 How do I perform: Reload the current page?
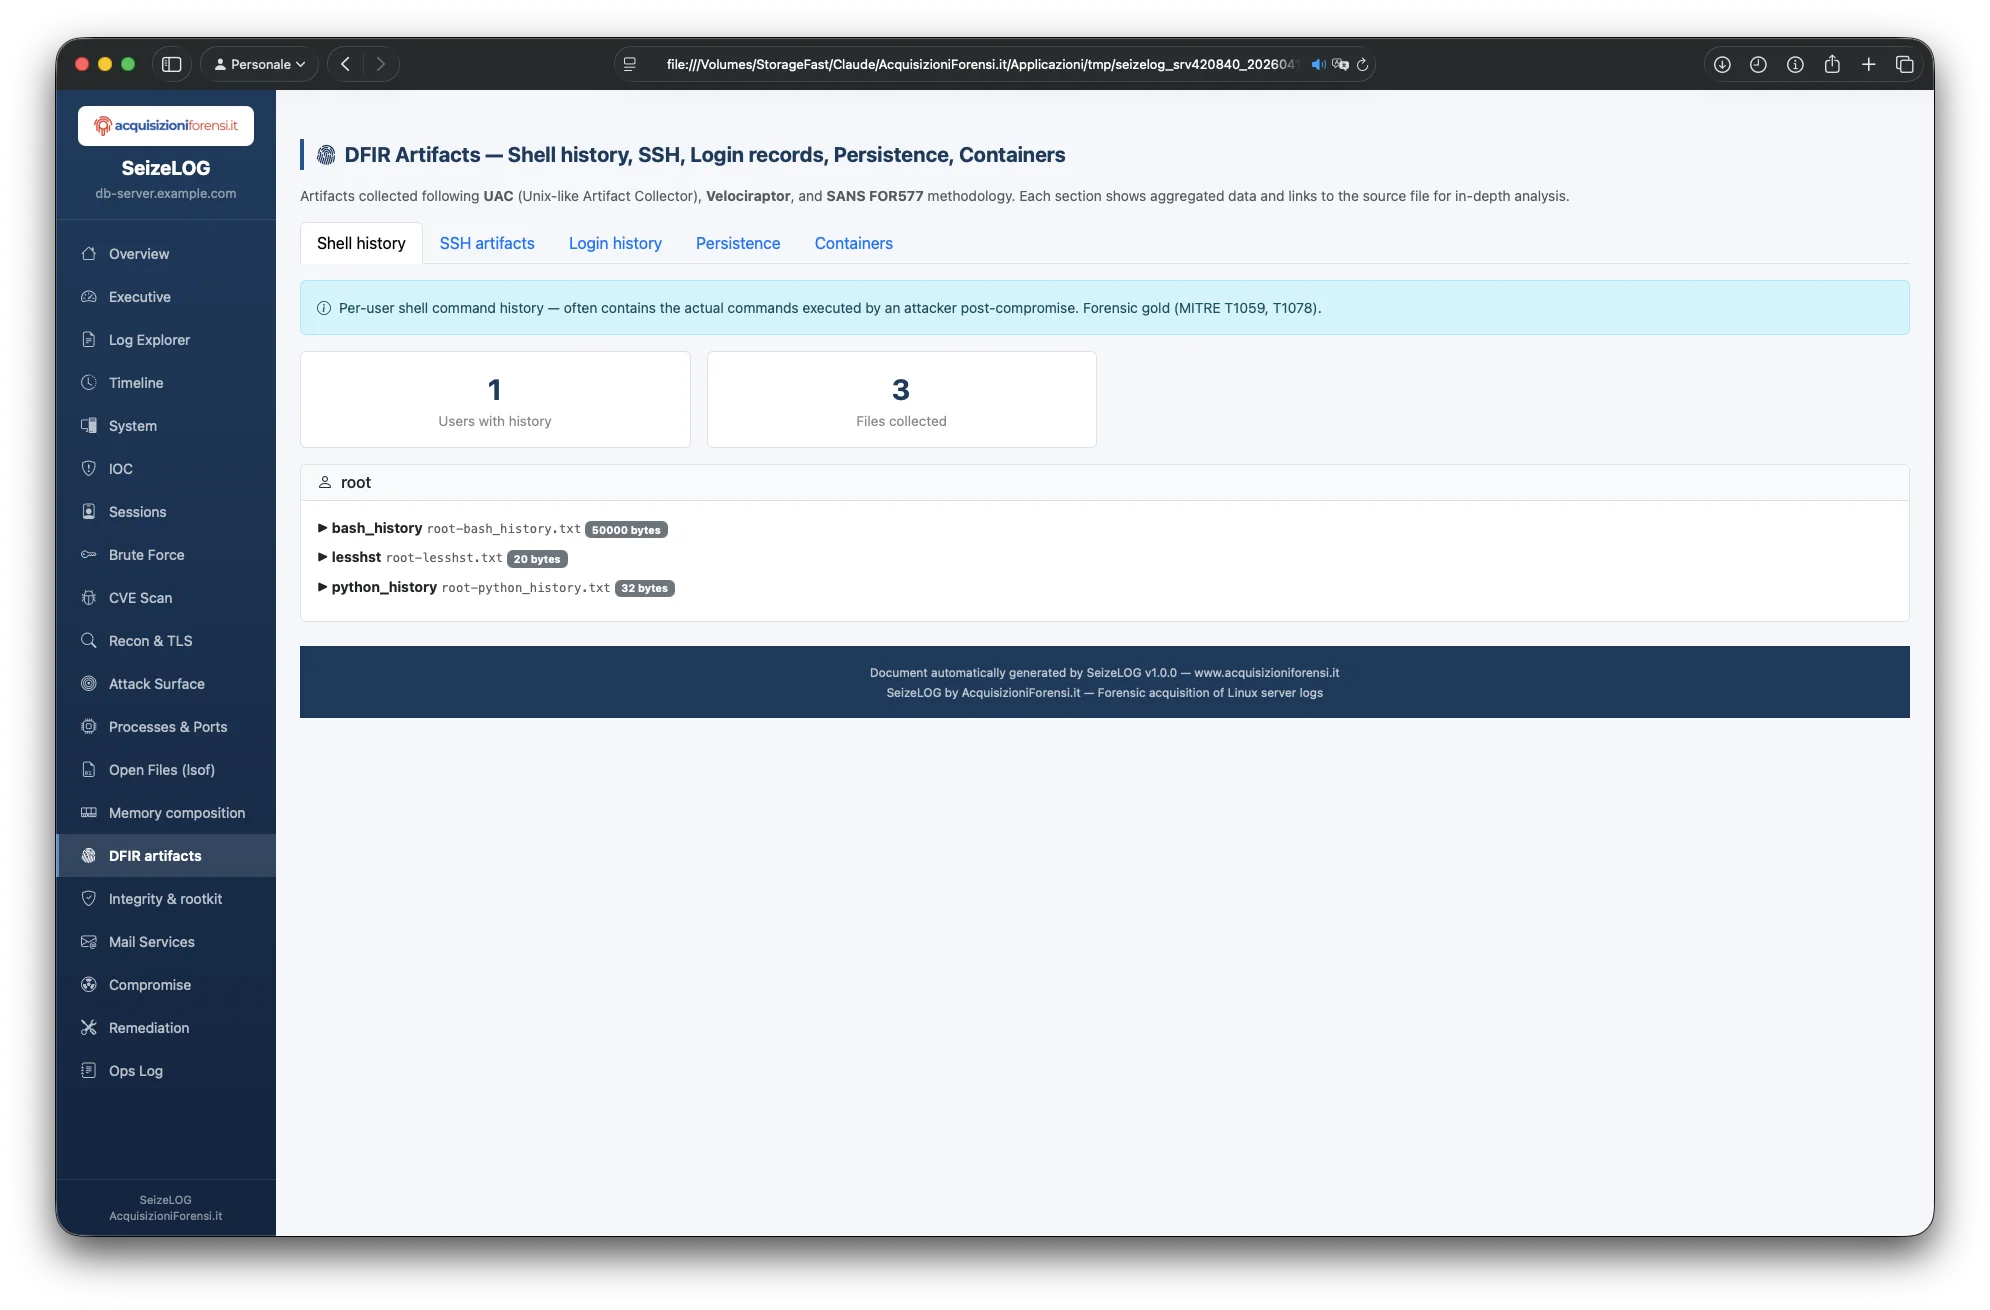(1362, 64)
